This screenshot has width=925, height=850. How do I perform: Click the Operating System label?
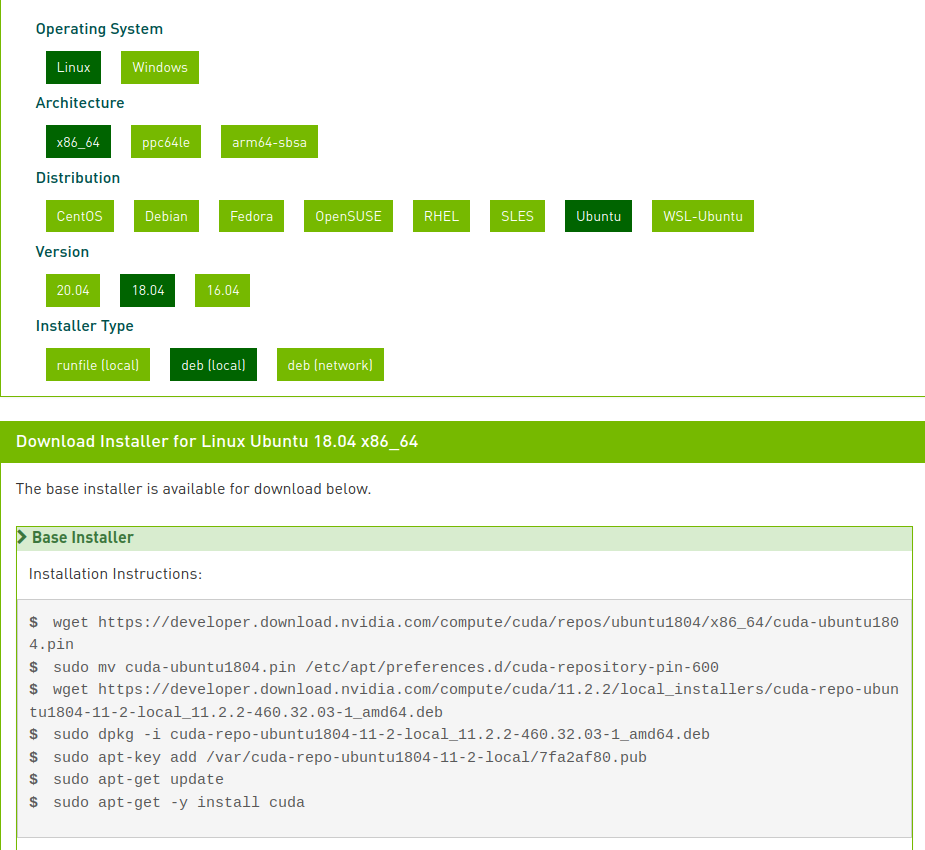click(99, 29)
